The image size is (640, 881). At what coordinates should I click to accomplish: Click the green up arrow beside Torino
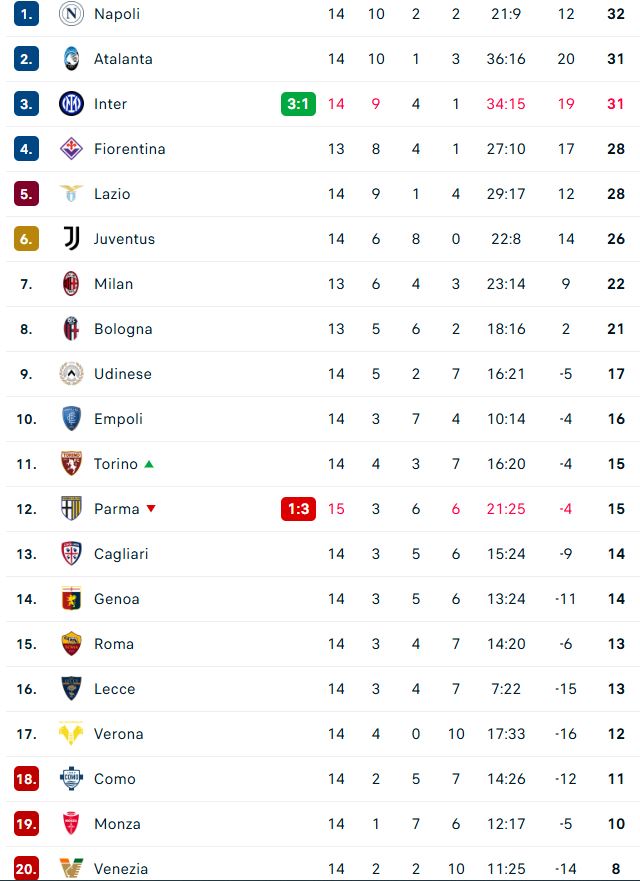point(149,464)
